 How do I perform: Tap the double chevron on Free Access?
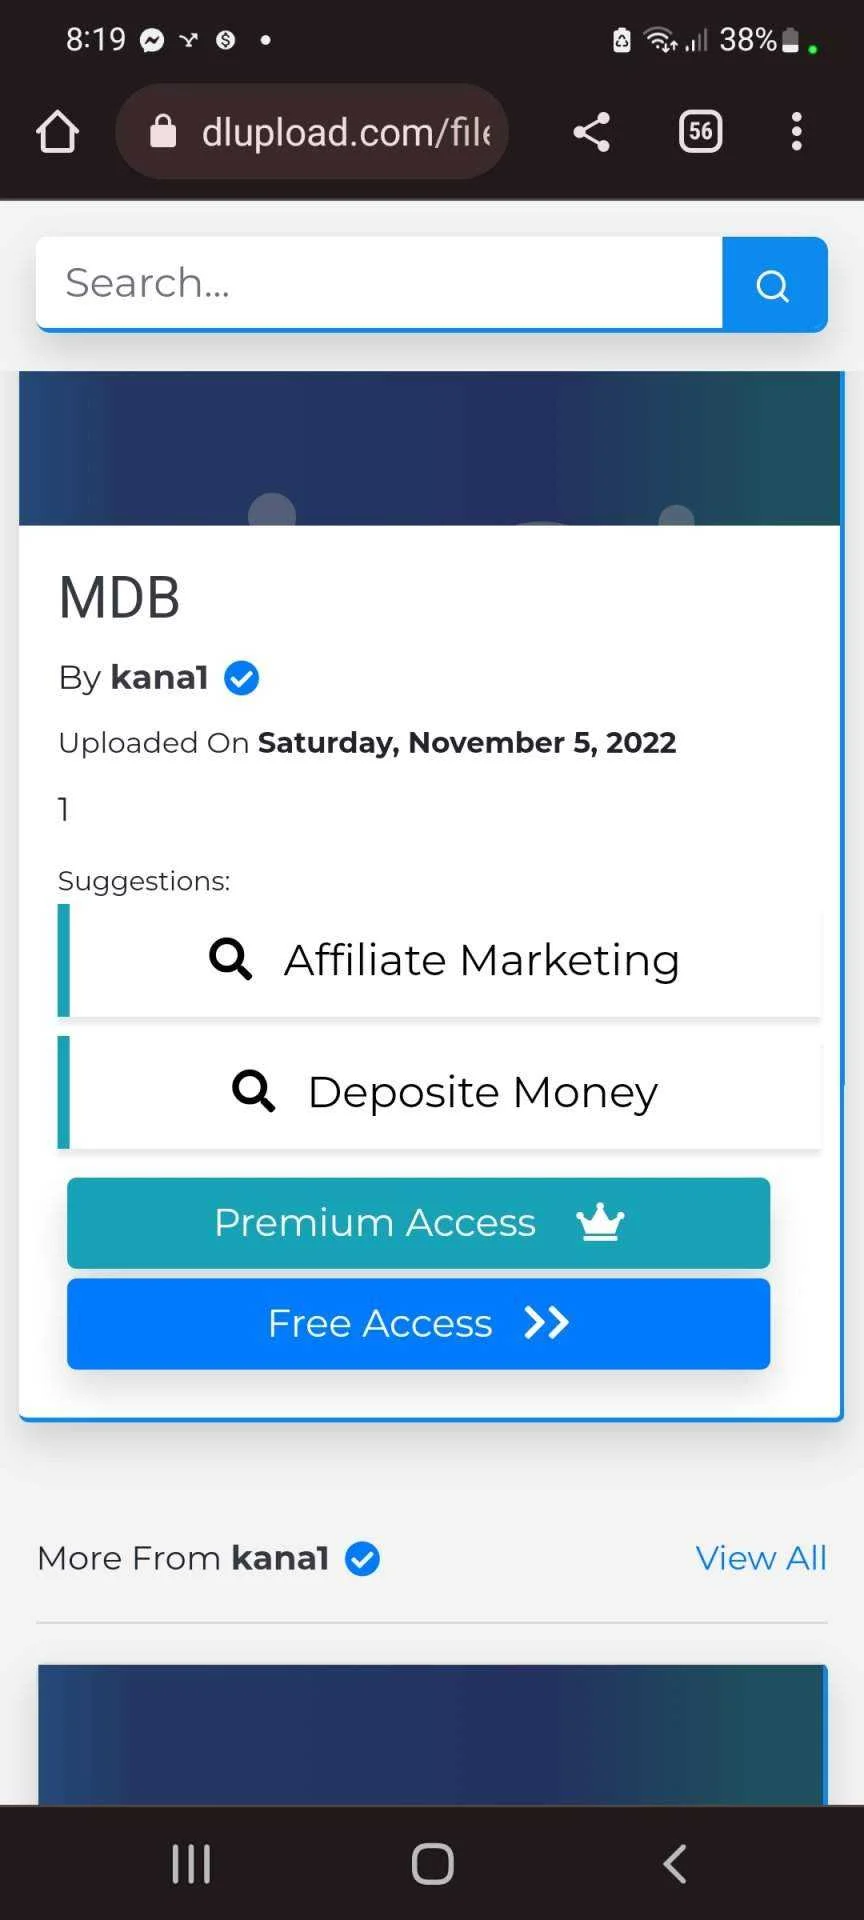pos(546,1323)
